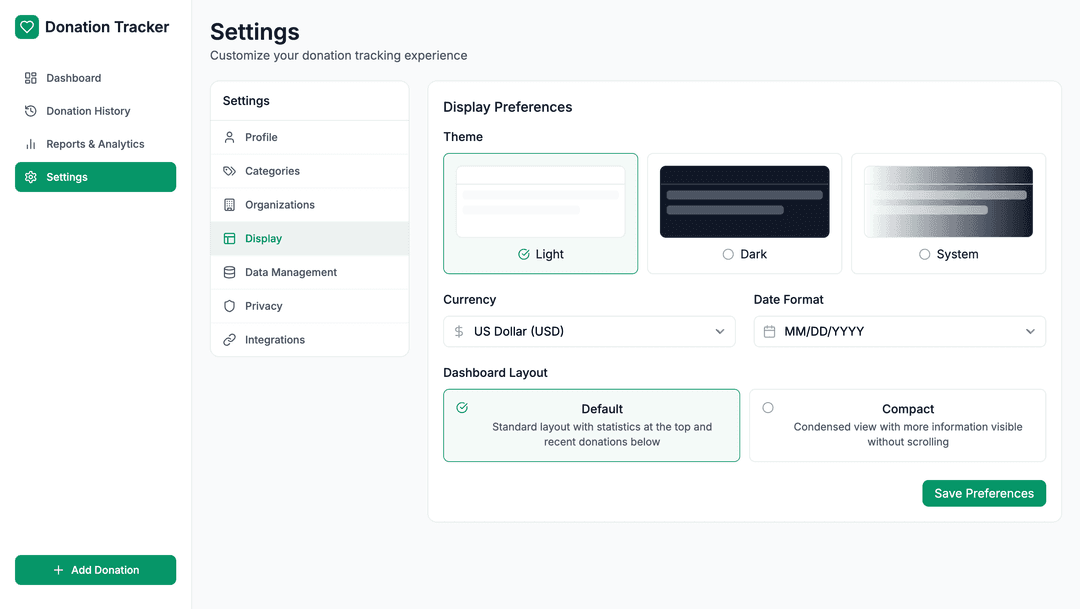Go to the Integrations settings section
The width and height of the screenshot is (1080, 609).
point(274,340)
